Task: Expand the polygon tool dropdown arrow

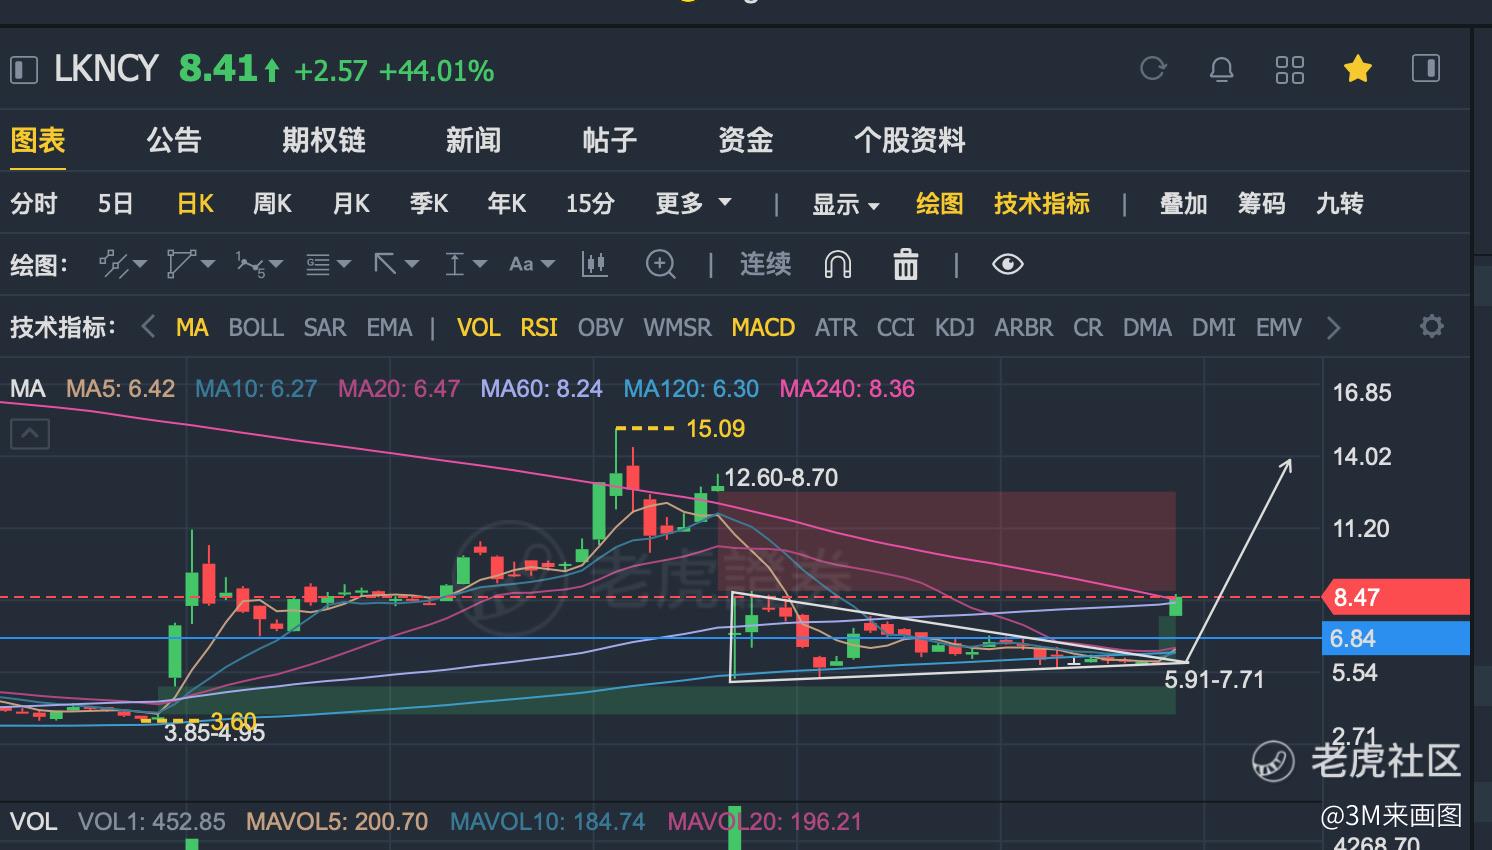Action: [x=208, y=264]
